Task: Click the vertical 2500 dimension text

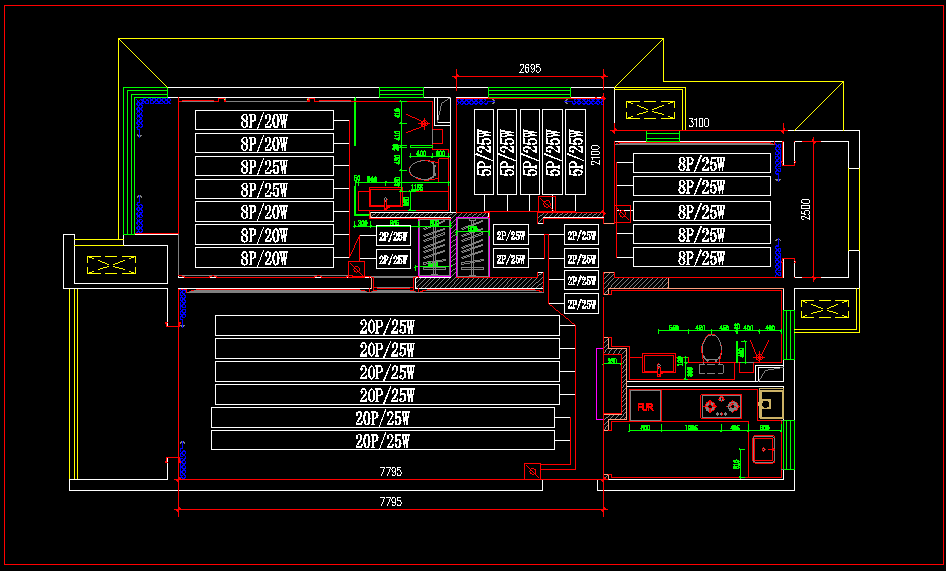Action: 806,209
